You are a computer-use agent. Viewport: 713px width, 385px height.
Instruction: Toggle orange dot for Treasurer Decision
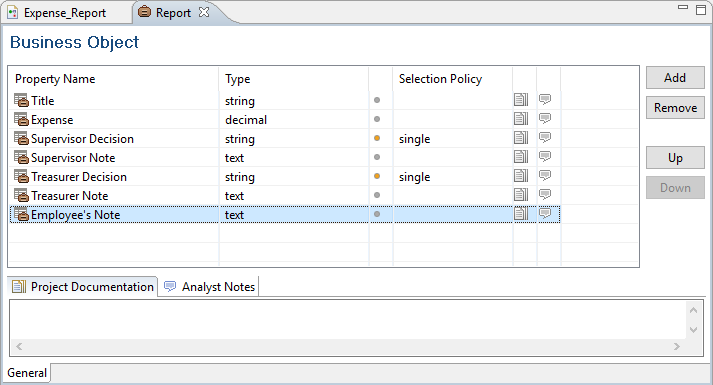pos(377,176)
